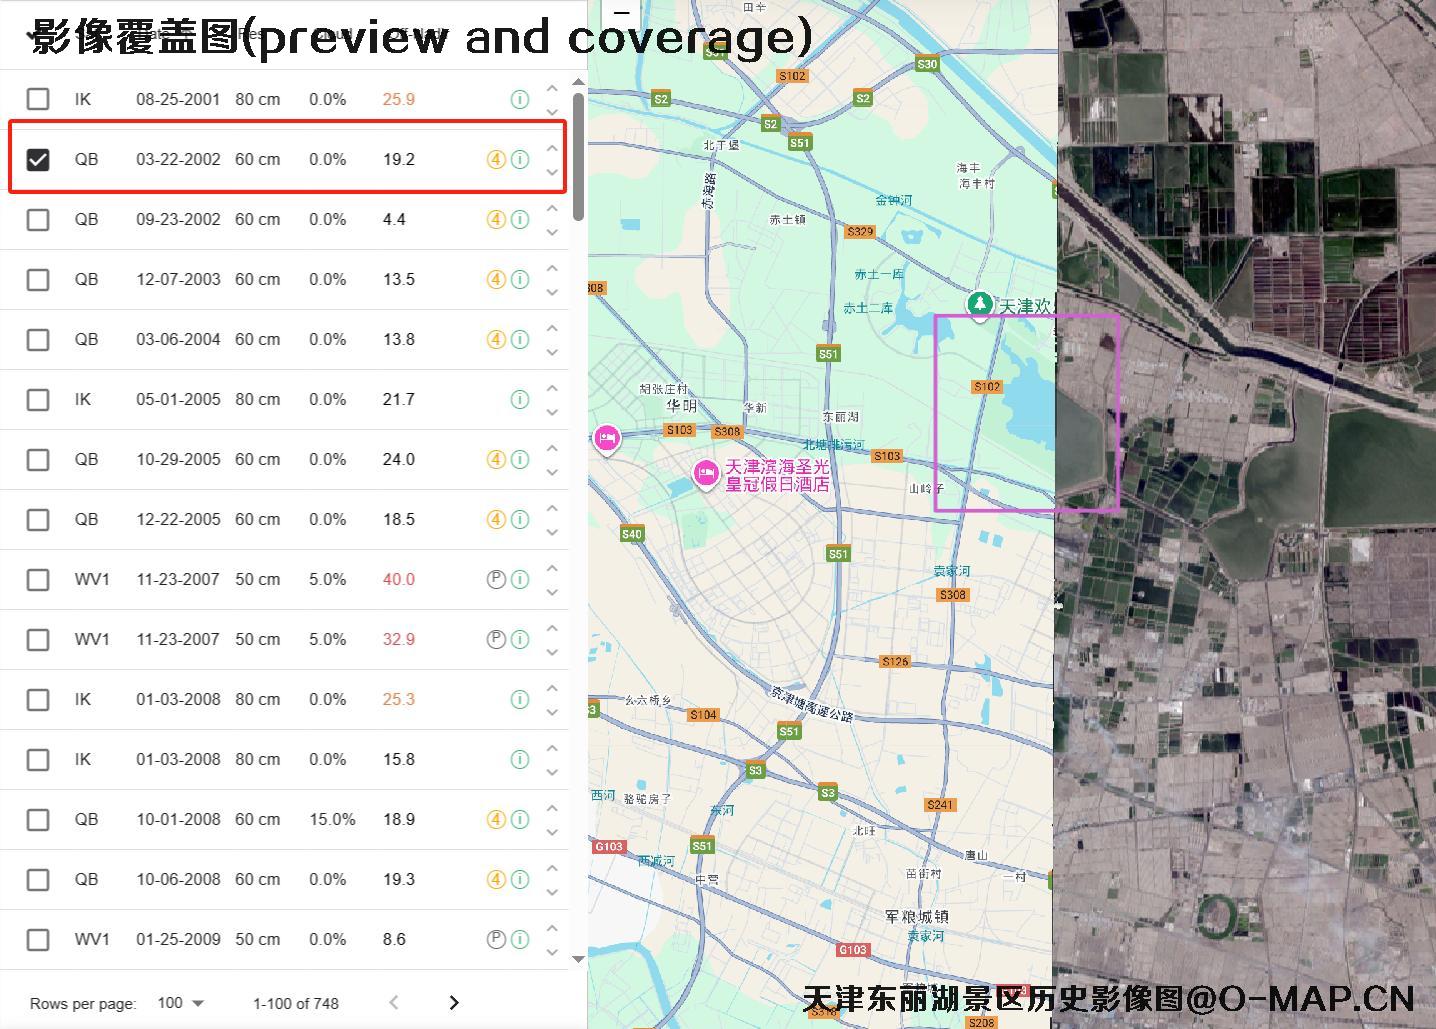Click the map zoom-out minus button
The width and height of the screenshot is (1436, 1029).
tap(621, 13)
